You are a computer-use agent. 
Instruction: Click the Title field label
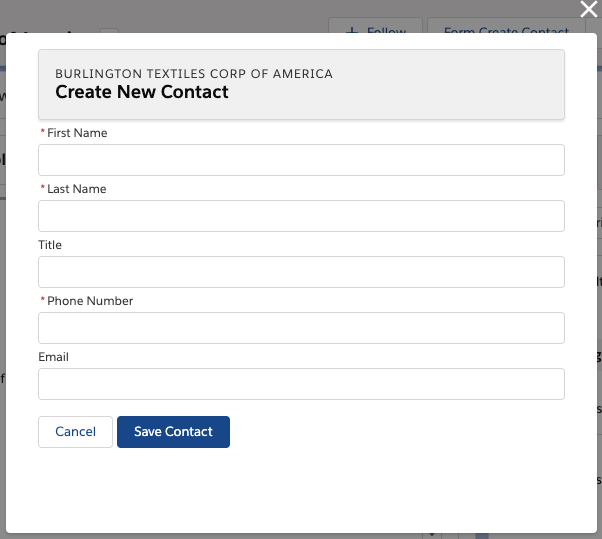50,245
